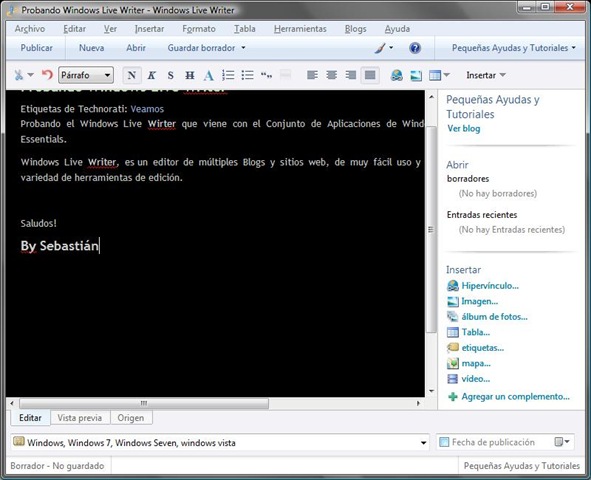Screen dimensions: 591x480
Task: Open the publication date calendar dropdown
Action: tap(562, 442)
